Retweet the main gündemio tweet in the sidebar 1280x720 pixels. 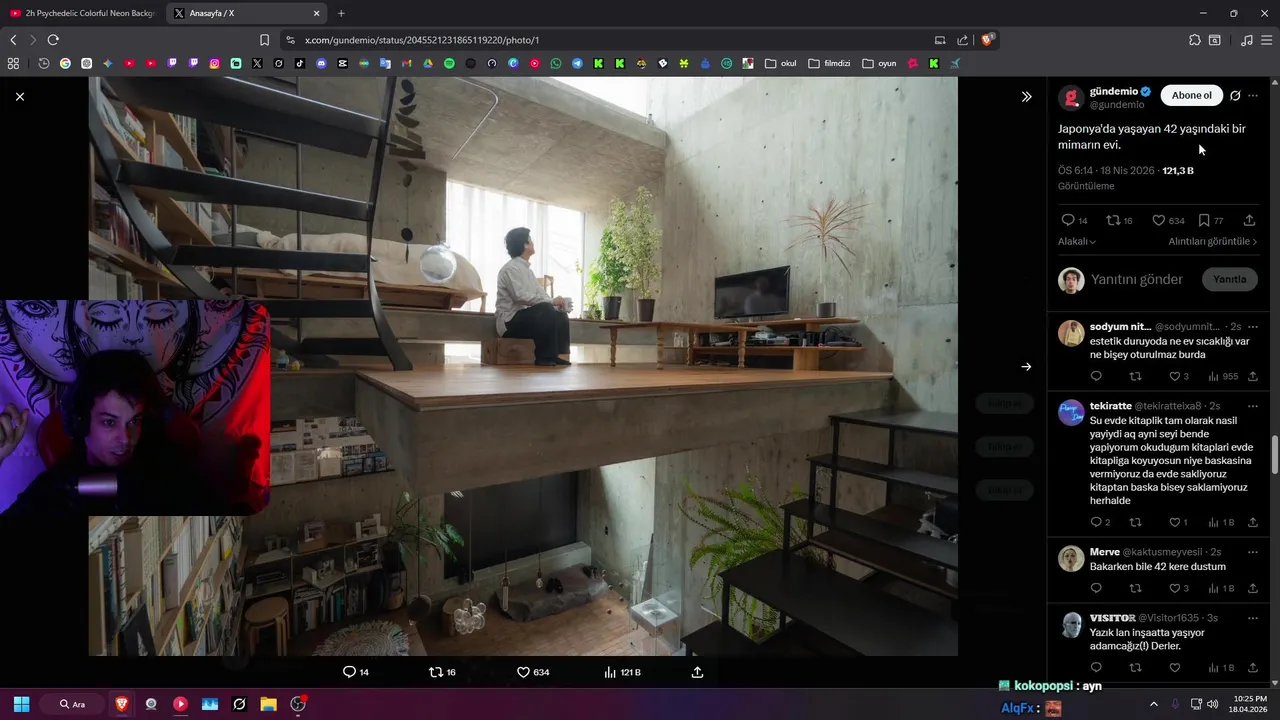click(x=1113, y=220)
